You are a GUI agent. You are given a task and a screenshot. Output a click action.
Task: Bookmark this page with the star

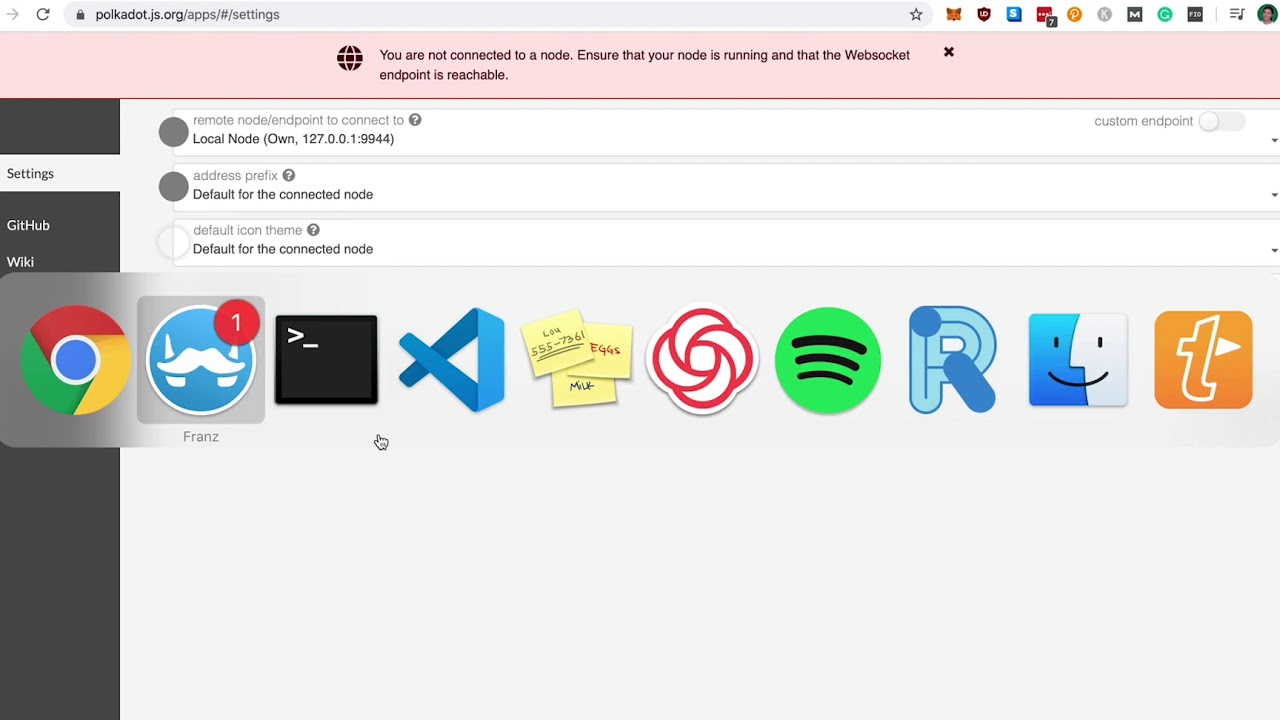(x=916, y=14)
